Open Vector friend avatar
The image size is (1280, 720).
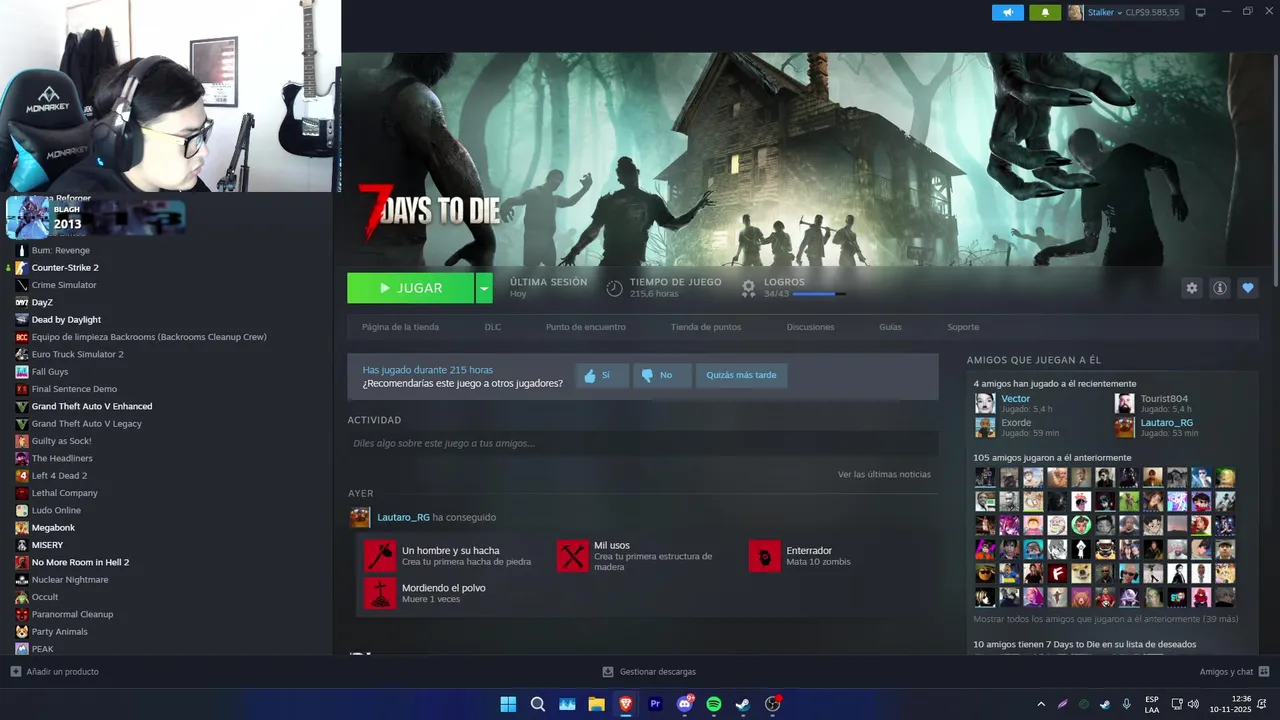click(x=985, y=403)
